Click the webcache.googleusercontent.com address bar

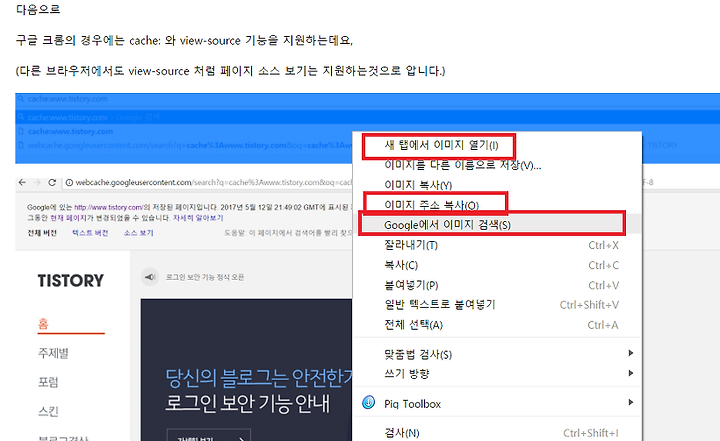click(209, 182)
